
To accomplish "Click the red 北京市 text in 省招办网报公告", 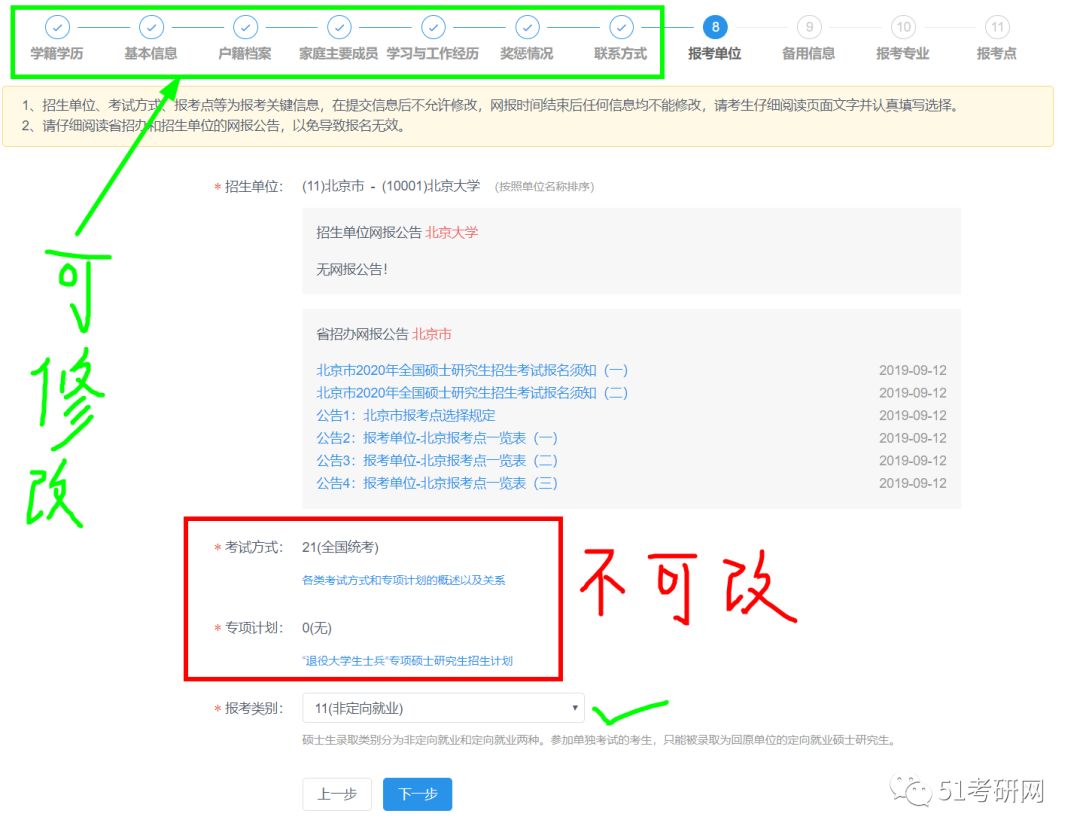I will point(432,335).
